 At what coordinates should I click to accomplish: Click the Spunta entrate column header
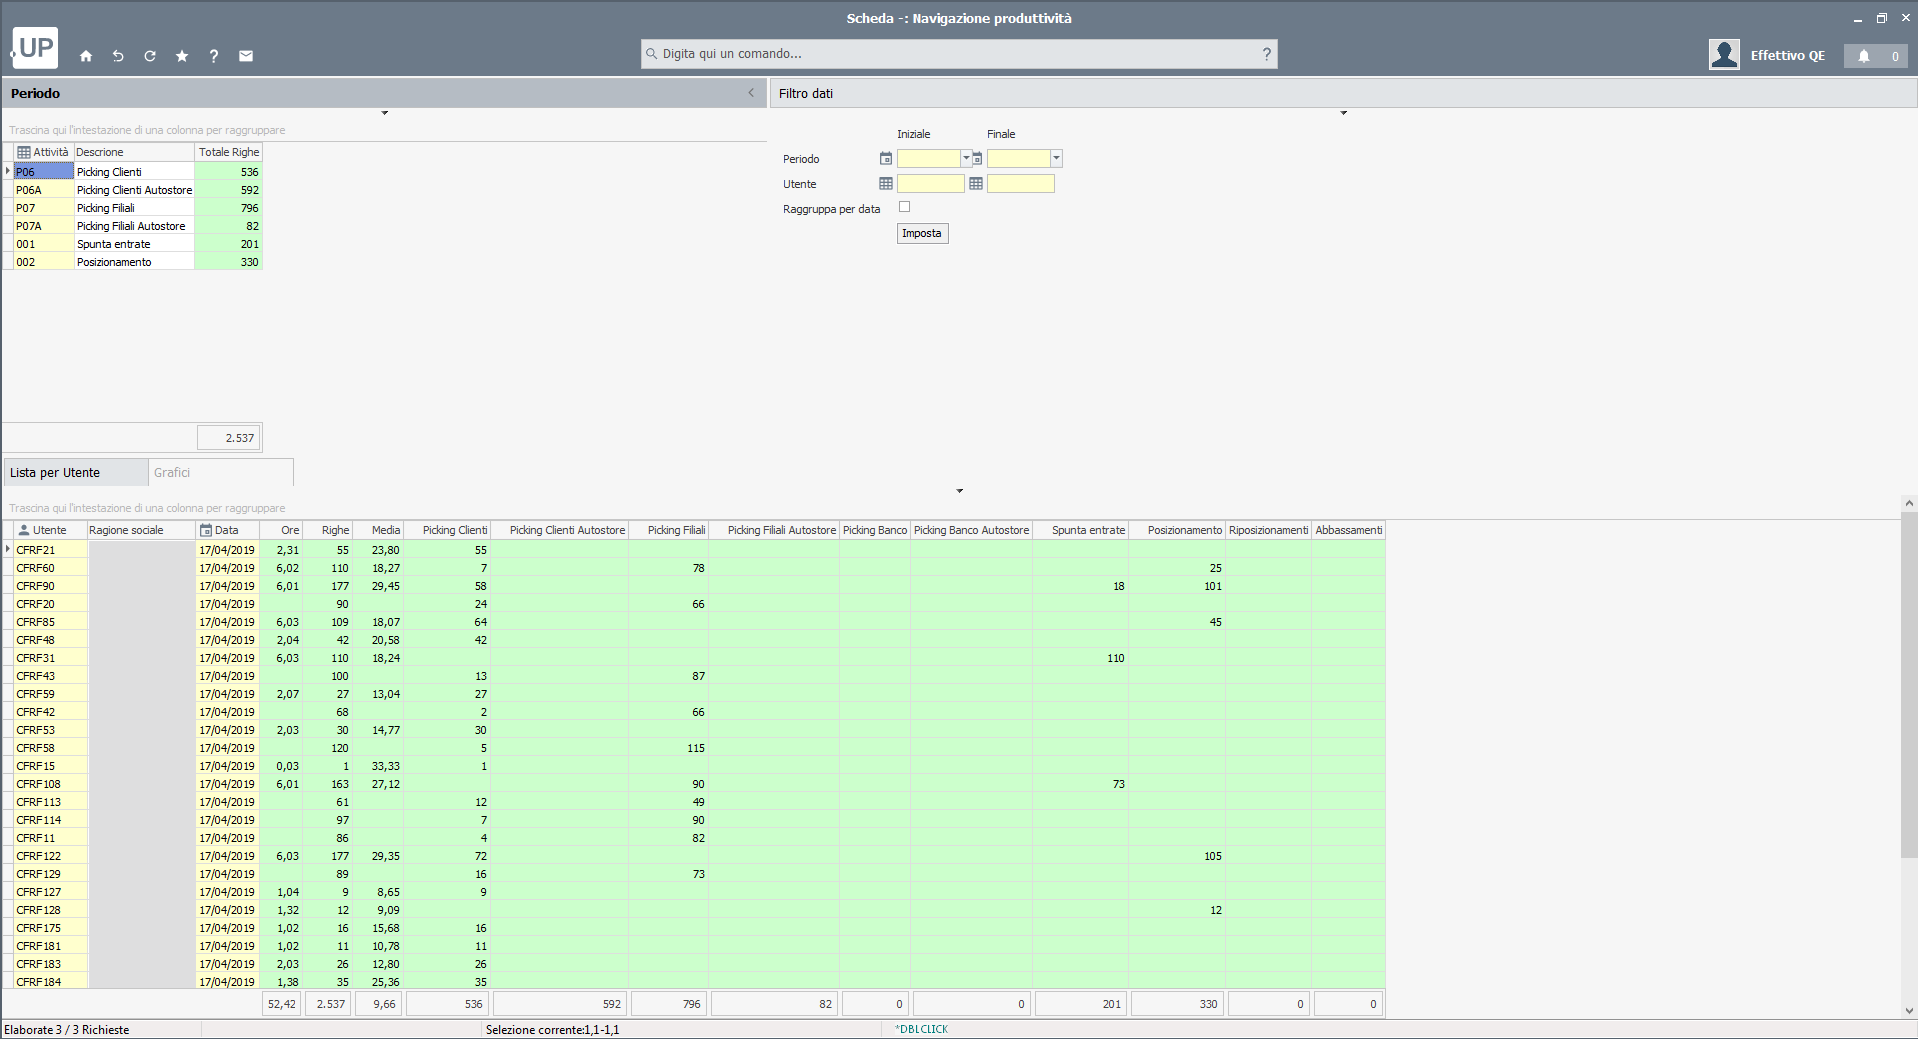point(1081,530)
